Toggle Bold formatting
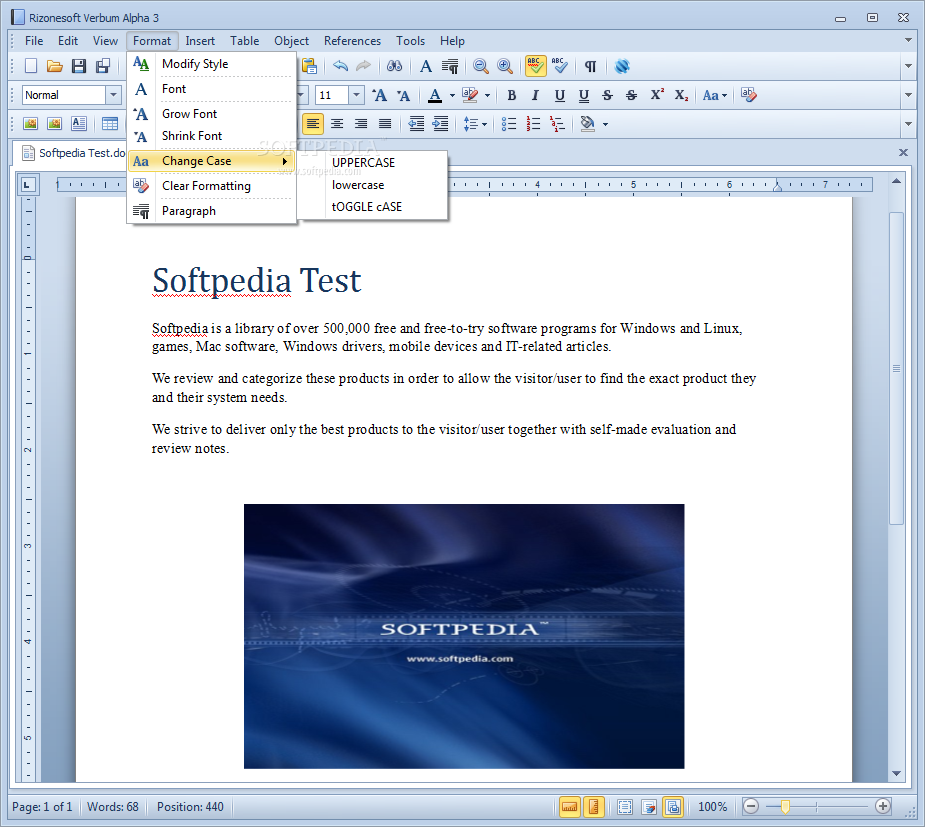 511,95
